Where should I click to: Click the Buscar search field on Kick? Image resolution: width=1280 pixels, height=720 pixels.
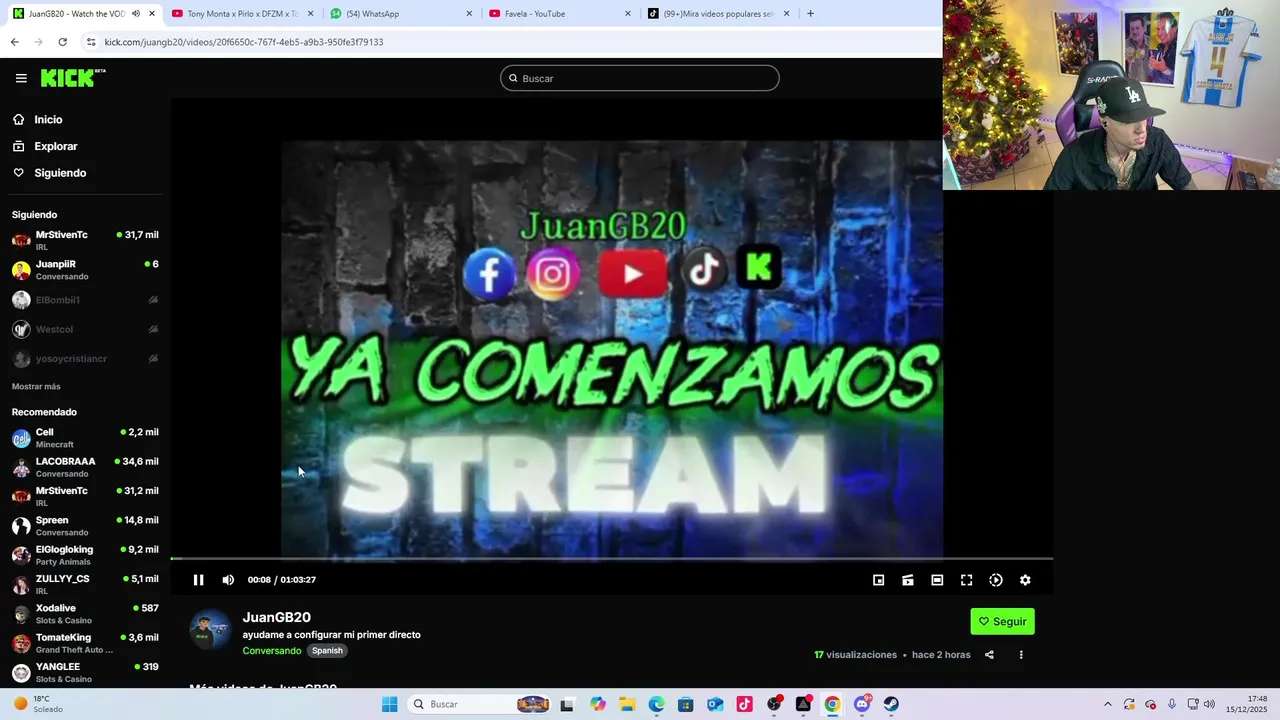640,78
